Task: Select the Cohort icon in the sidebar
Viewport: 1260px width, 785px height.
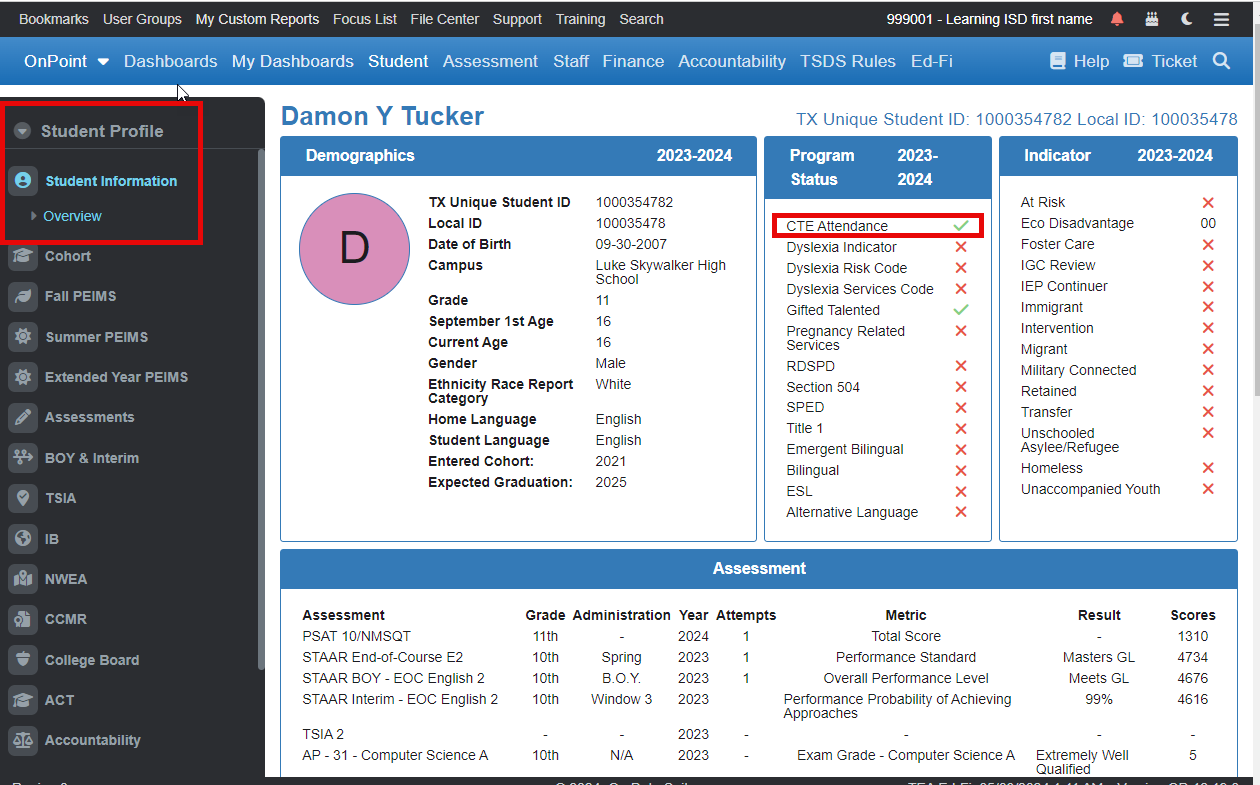Action: 22,256
